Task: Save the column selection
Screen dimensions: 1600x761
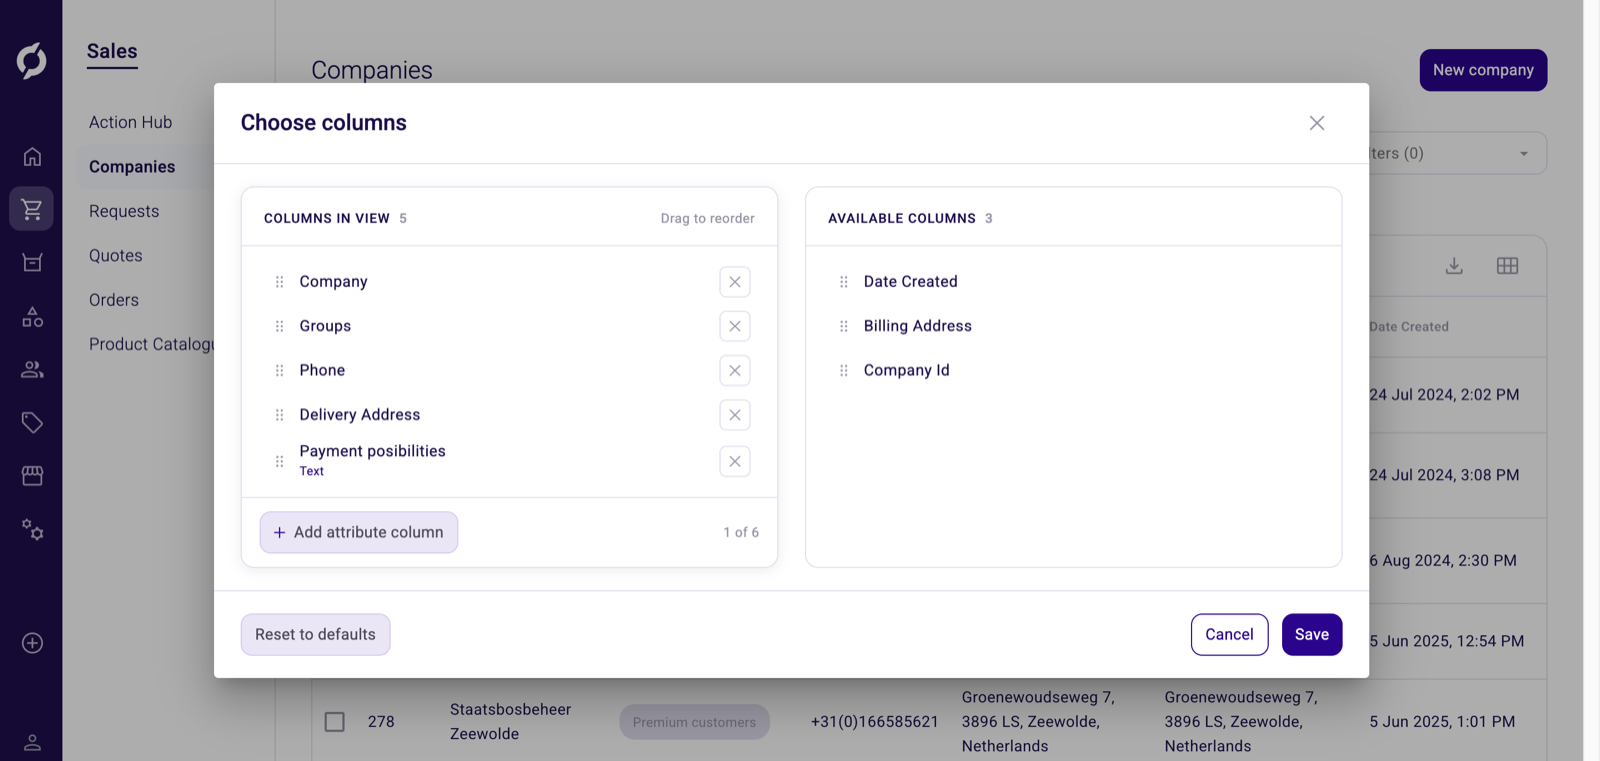Action: [1312, 635]
